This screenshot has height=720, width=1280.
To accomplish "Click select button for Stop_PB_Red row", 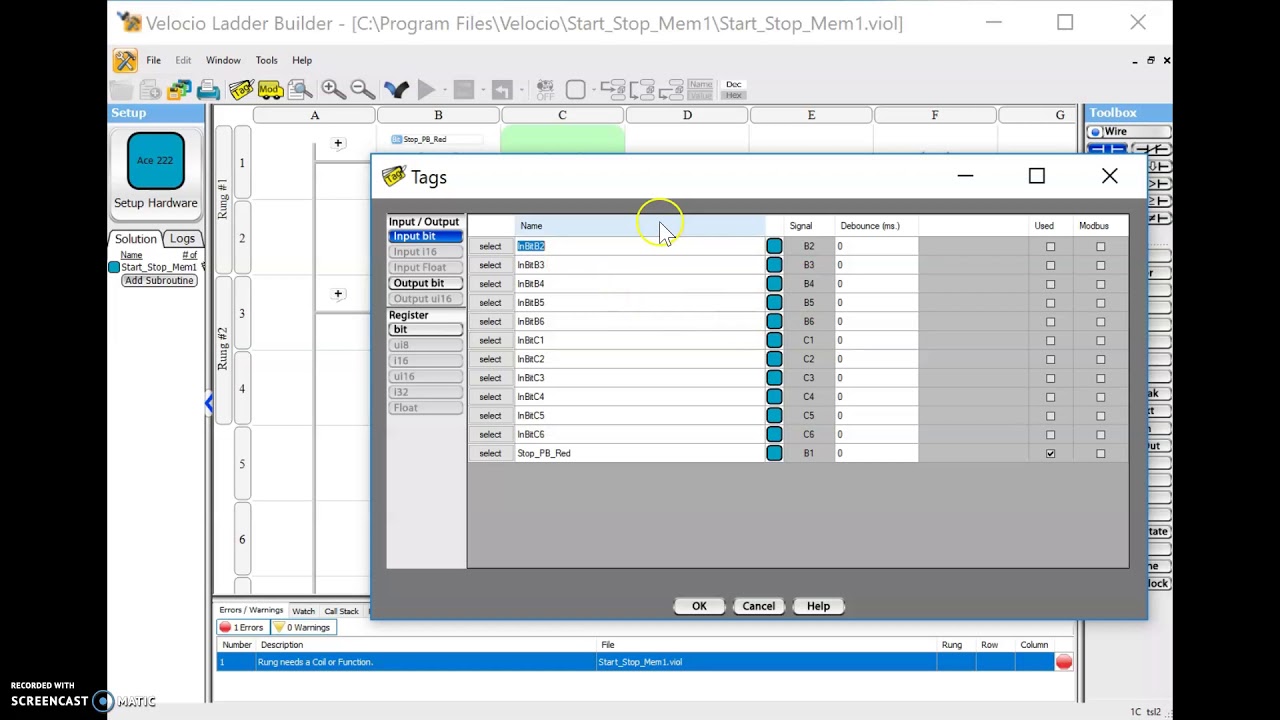I will pyautogui.click(x=490, y=453).
